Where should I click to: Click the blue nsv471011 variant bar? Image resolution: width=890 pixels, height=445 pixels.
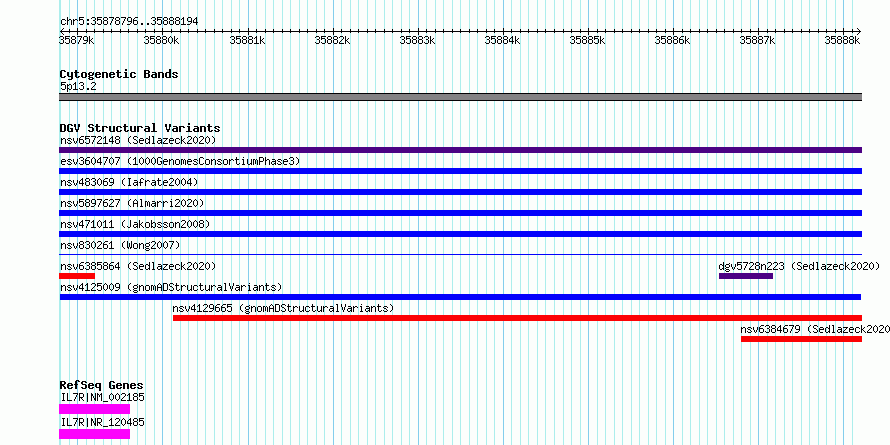click(x=460, y=234)
